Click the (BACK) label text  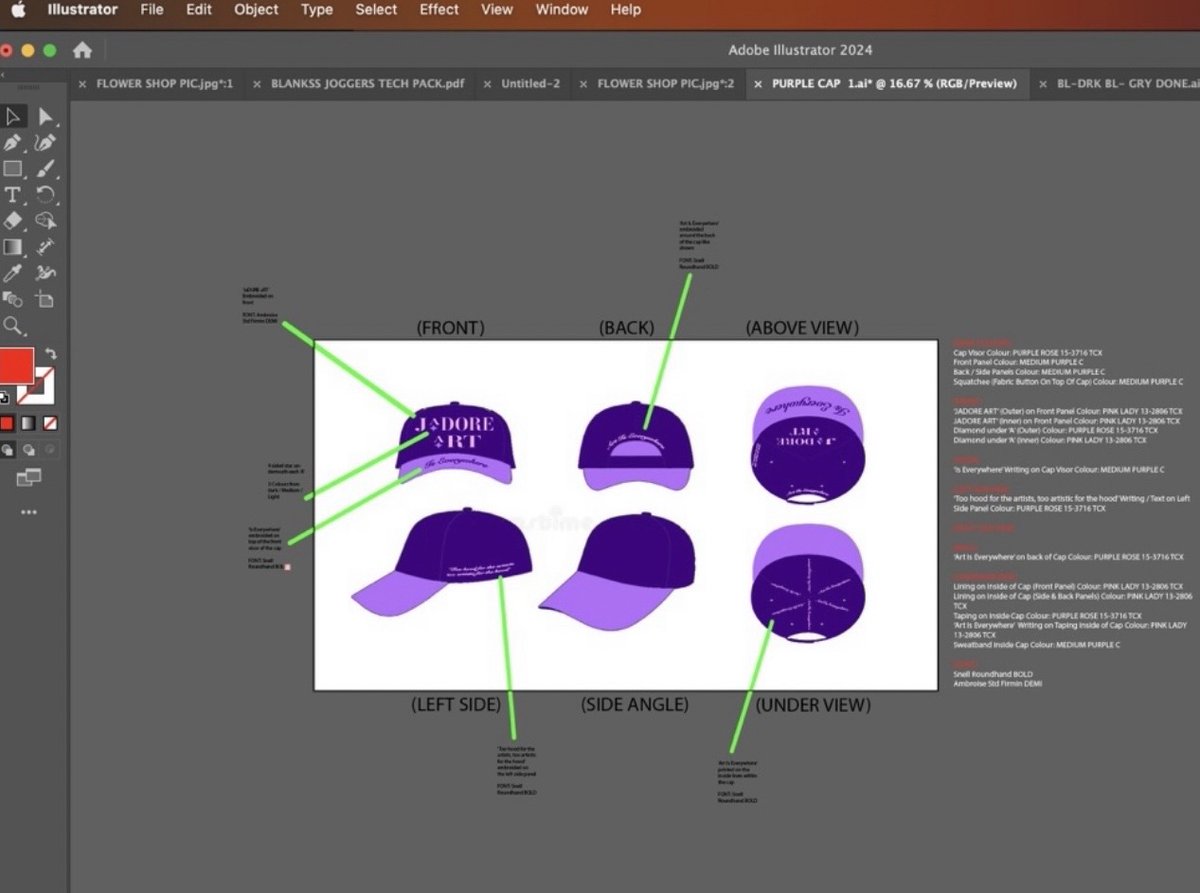coord(626,328)
